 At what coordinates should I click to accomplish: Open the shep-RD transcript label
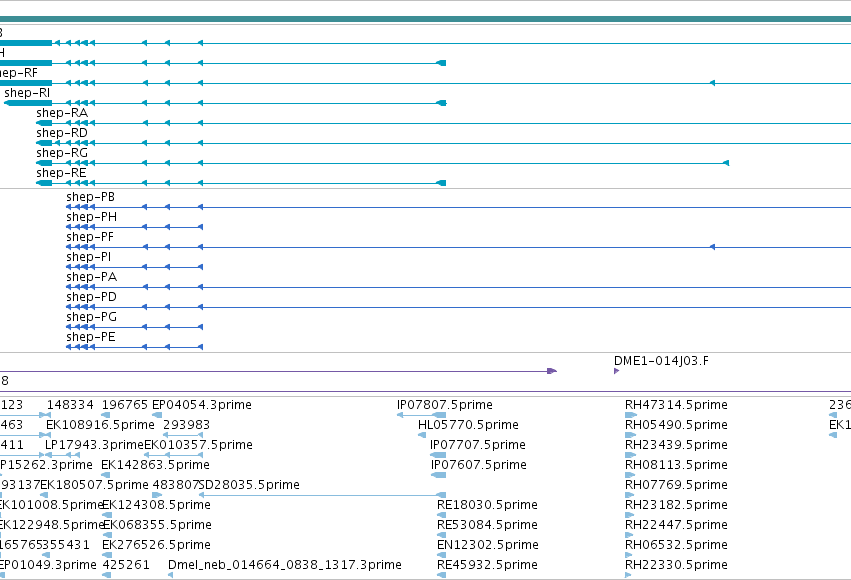pyautogui.click(x=62, y=133)
